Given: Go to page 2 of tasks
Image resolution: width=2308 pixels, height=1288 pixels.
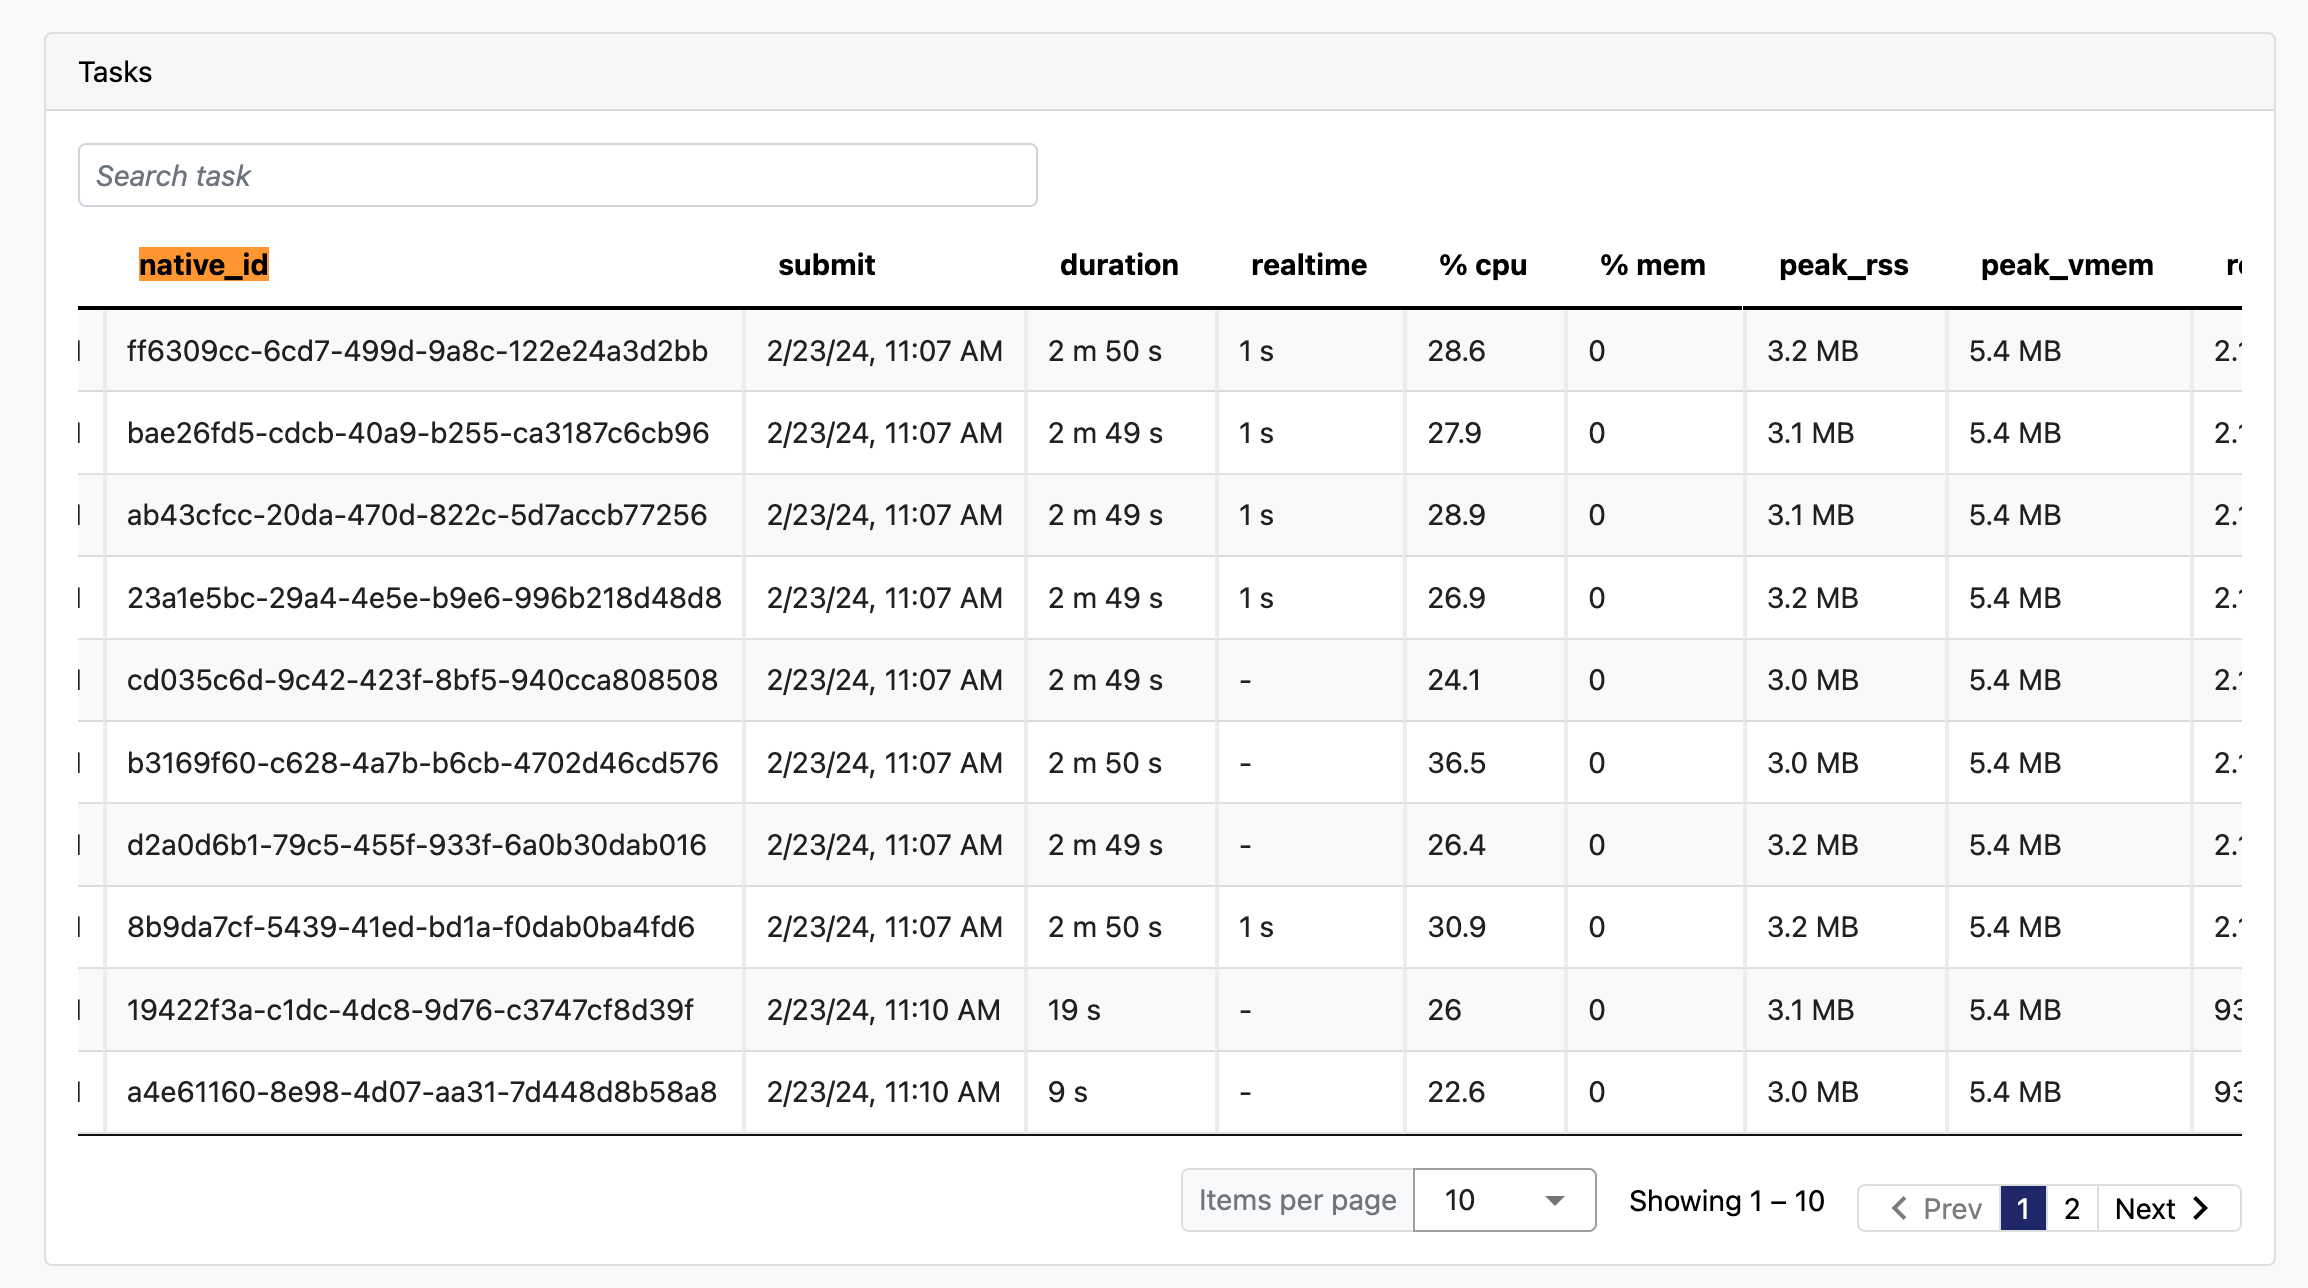Looking at the screenshot, I should pos(2072,1208).
